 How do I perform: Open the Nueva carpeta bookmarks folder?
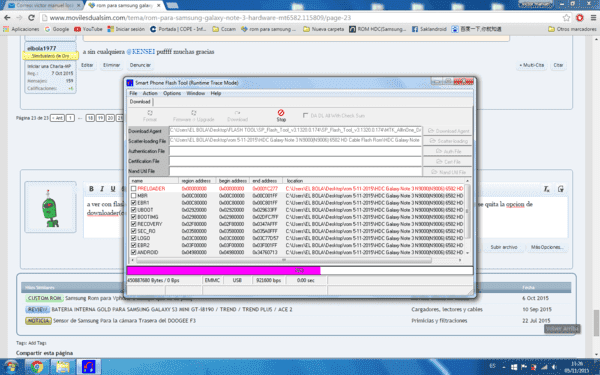pyautogui.click(x=323, y=29)
